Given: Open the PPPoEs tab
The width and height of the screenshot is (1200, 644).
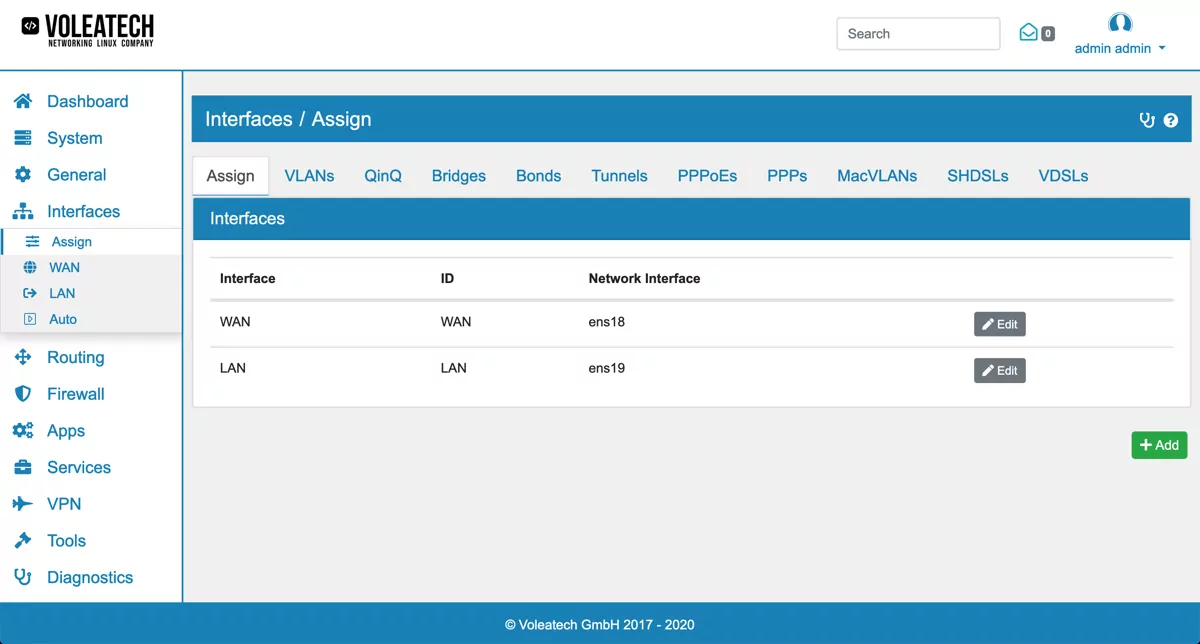Looking at the screenshot, I should (707, 176).
